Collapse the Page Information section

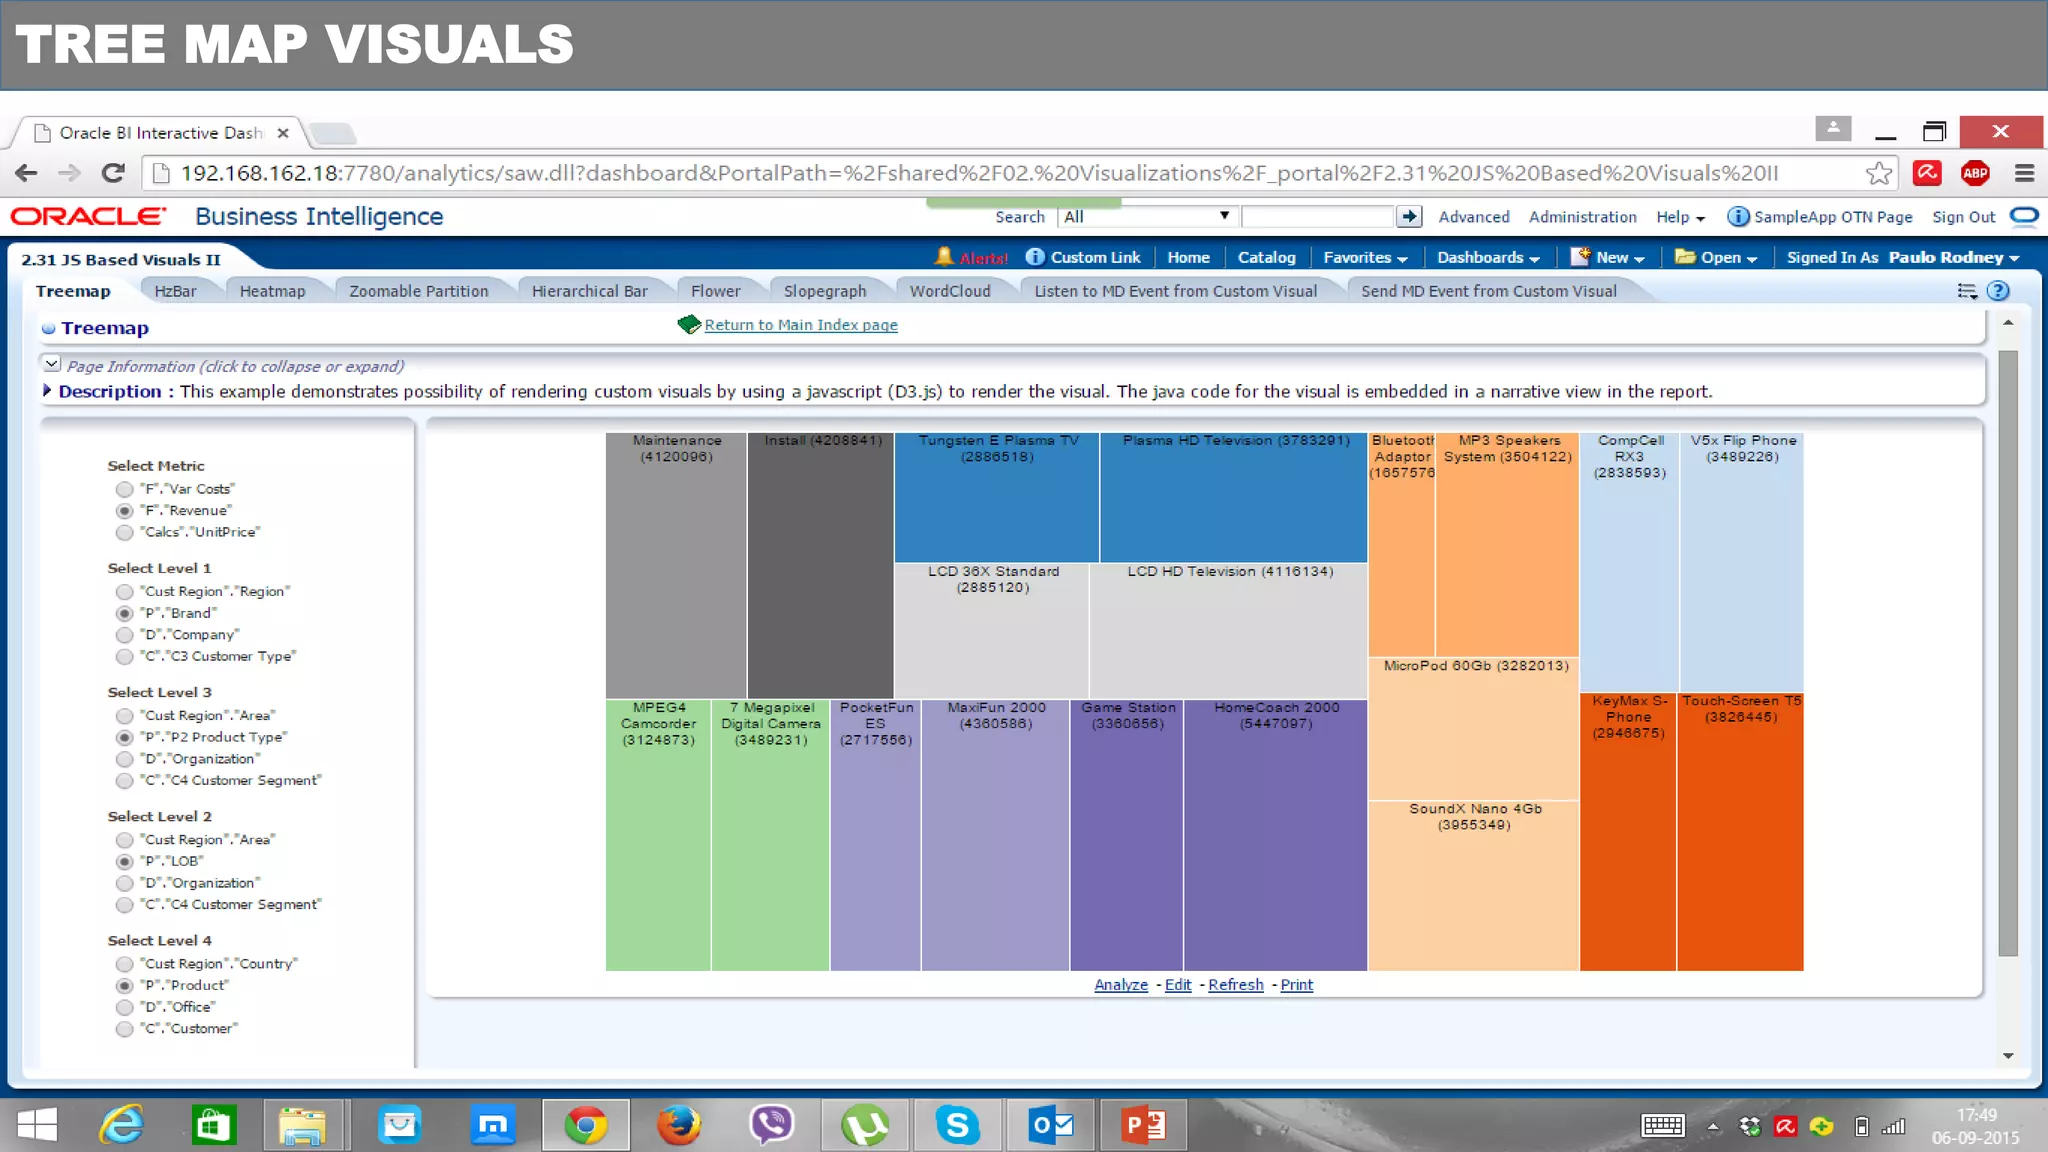tap(52, 365)
